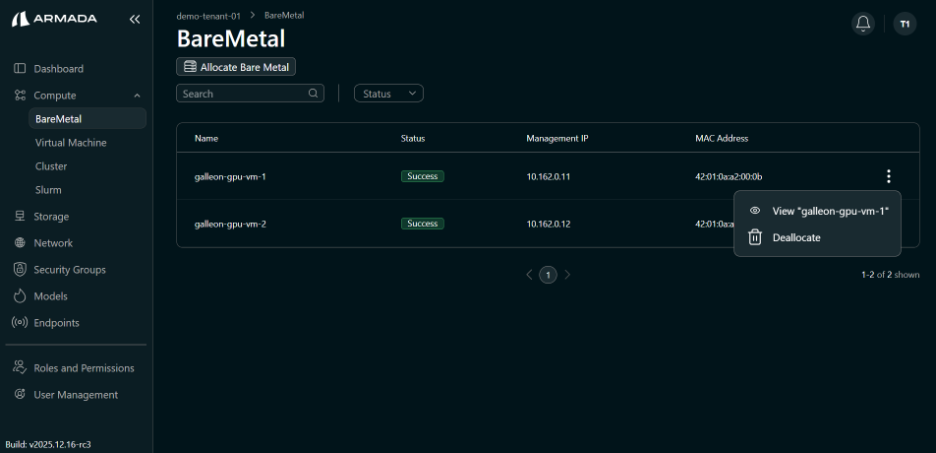Go to Dashboard in sidebar

pos(58,69)
